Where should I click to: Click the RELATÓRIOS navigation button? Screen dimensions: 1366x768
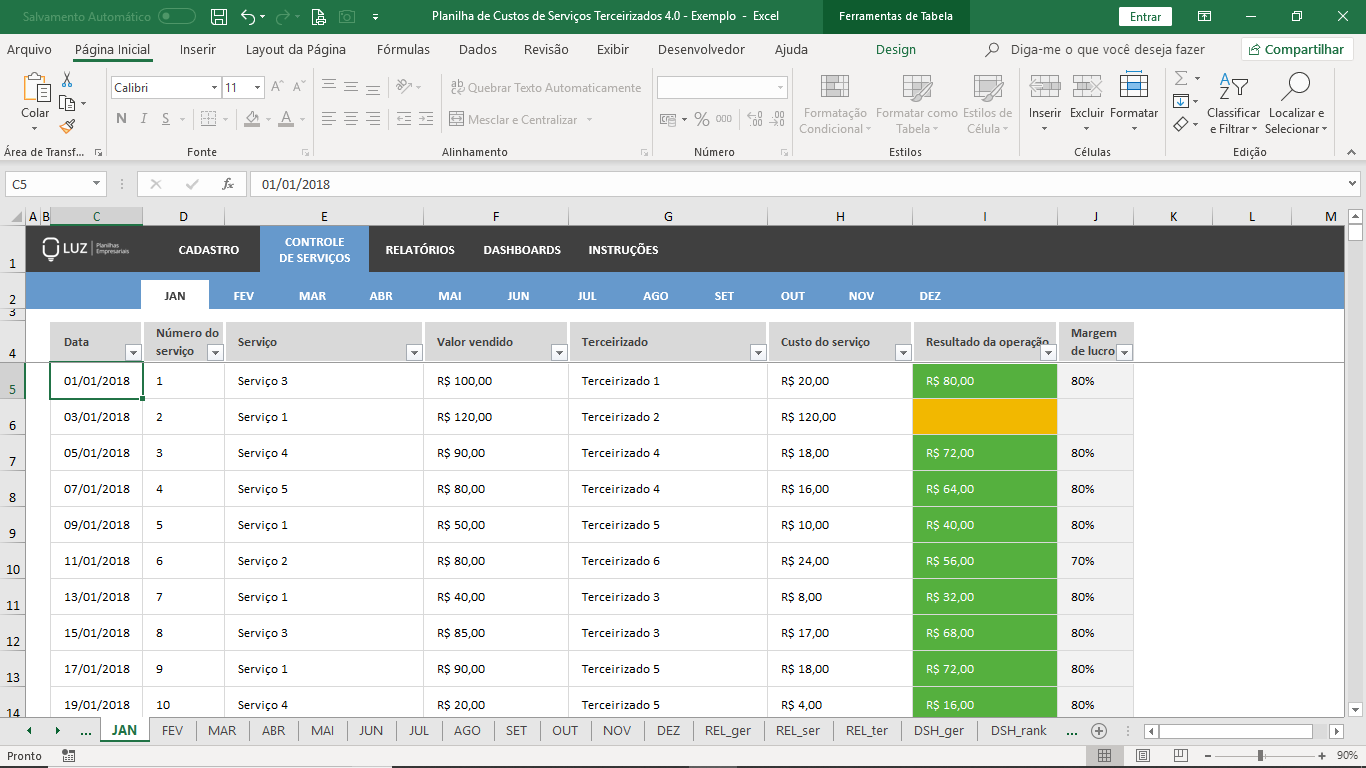coord(420,250)
